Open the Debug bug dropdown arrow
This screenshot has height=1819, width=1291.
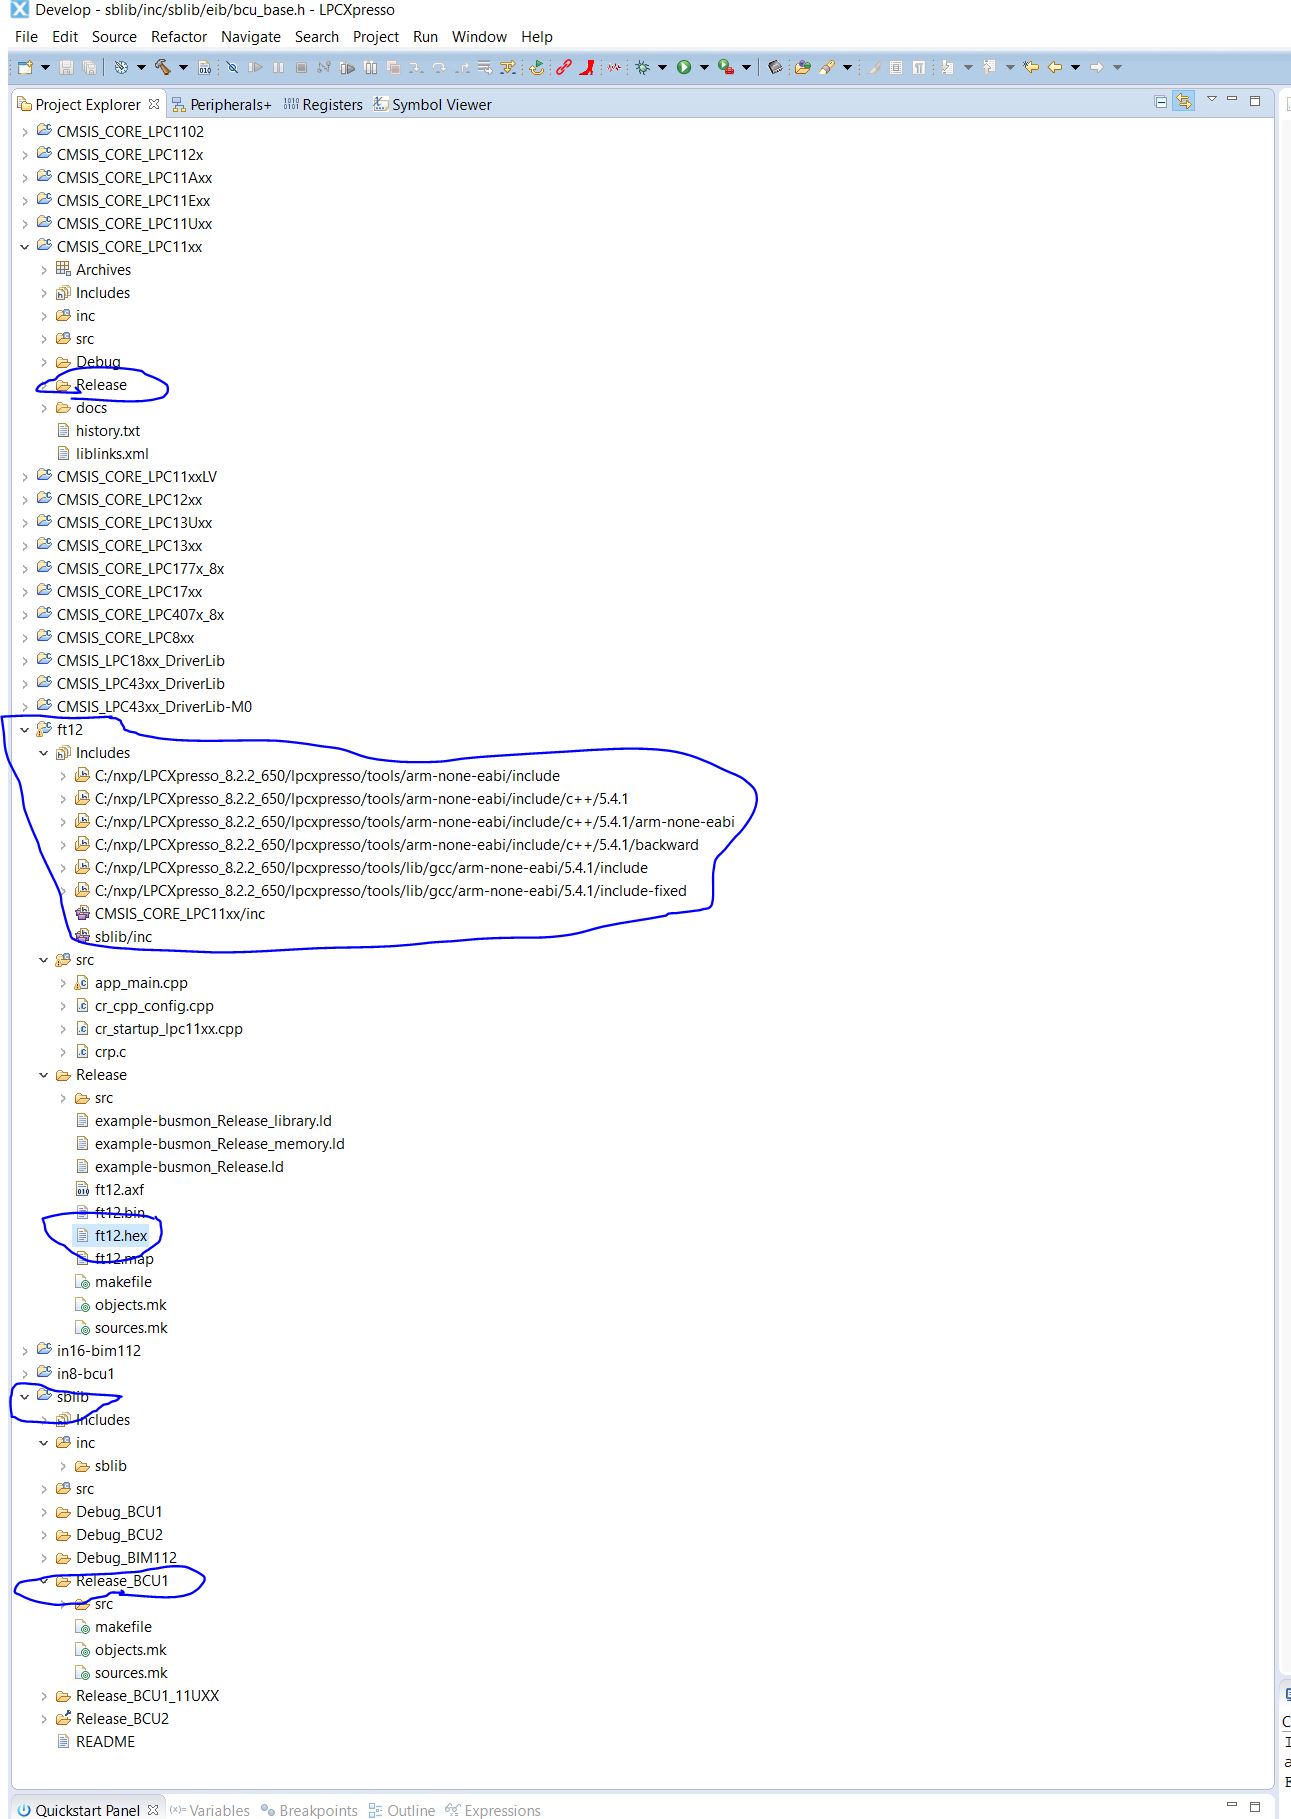(662, 67)
